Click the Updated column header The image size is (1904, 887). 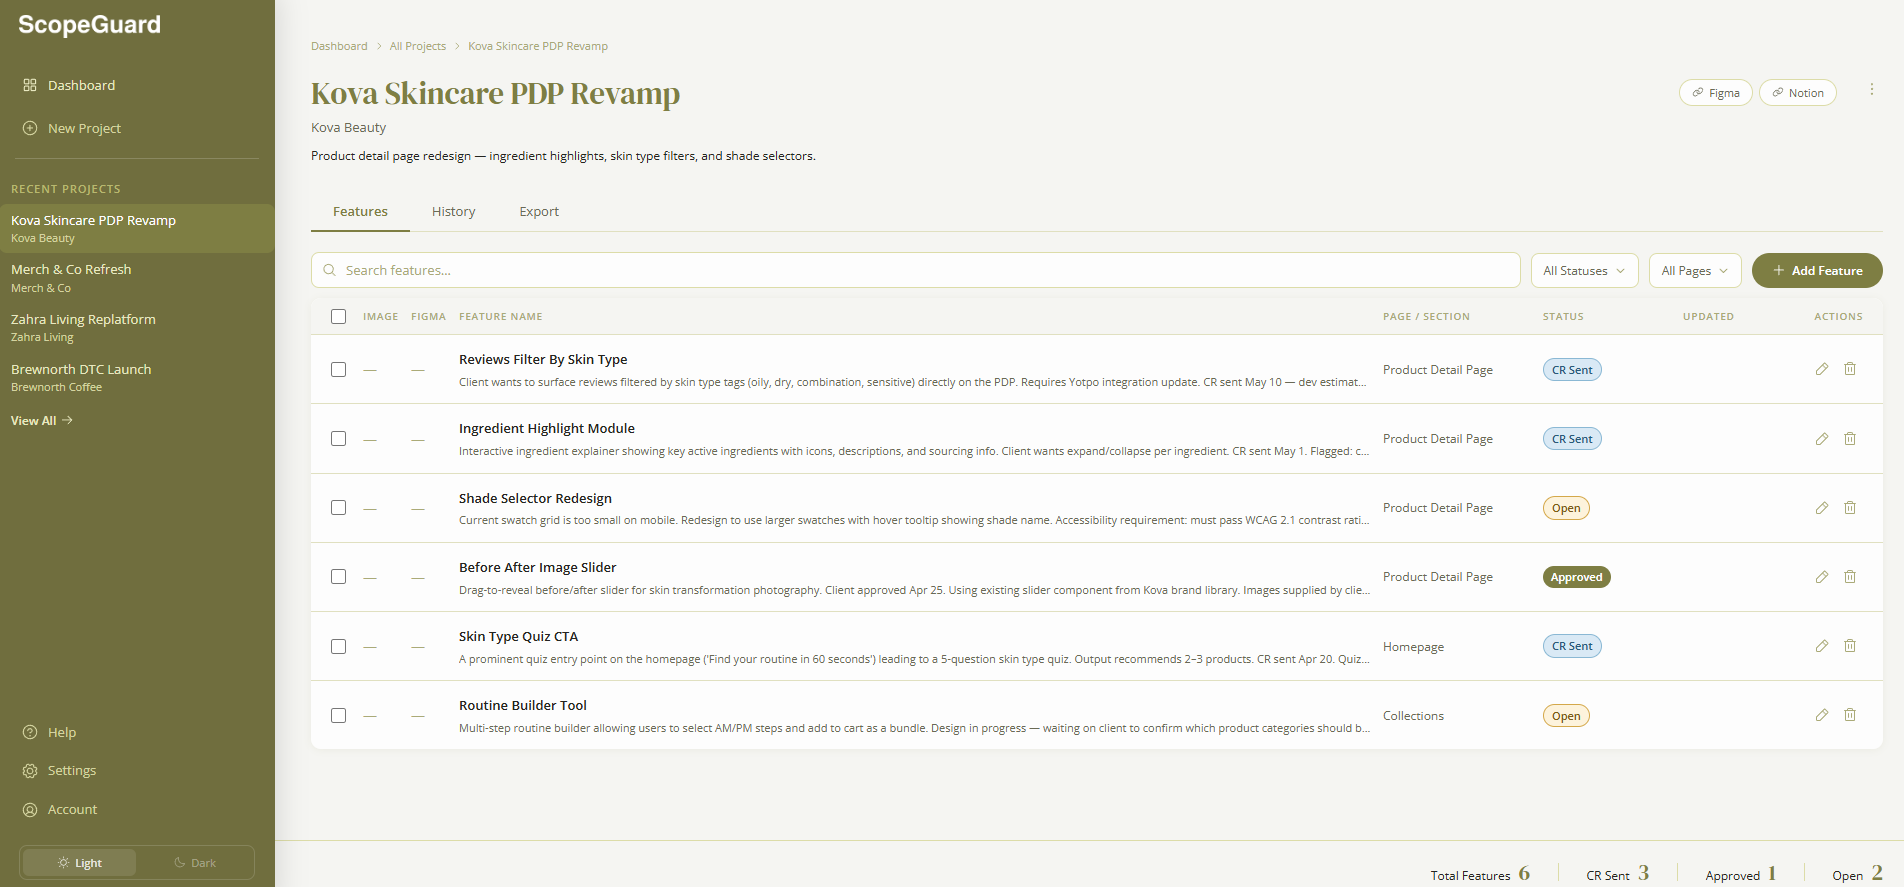click(x=1708, y=317)
